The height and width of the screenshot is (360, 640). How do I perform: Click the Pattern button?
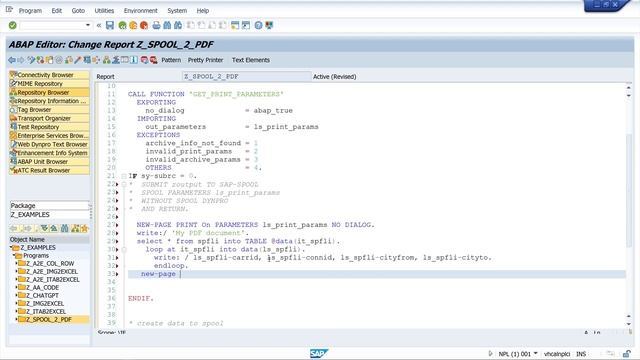pyautogui.click(x=171, y=60)
